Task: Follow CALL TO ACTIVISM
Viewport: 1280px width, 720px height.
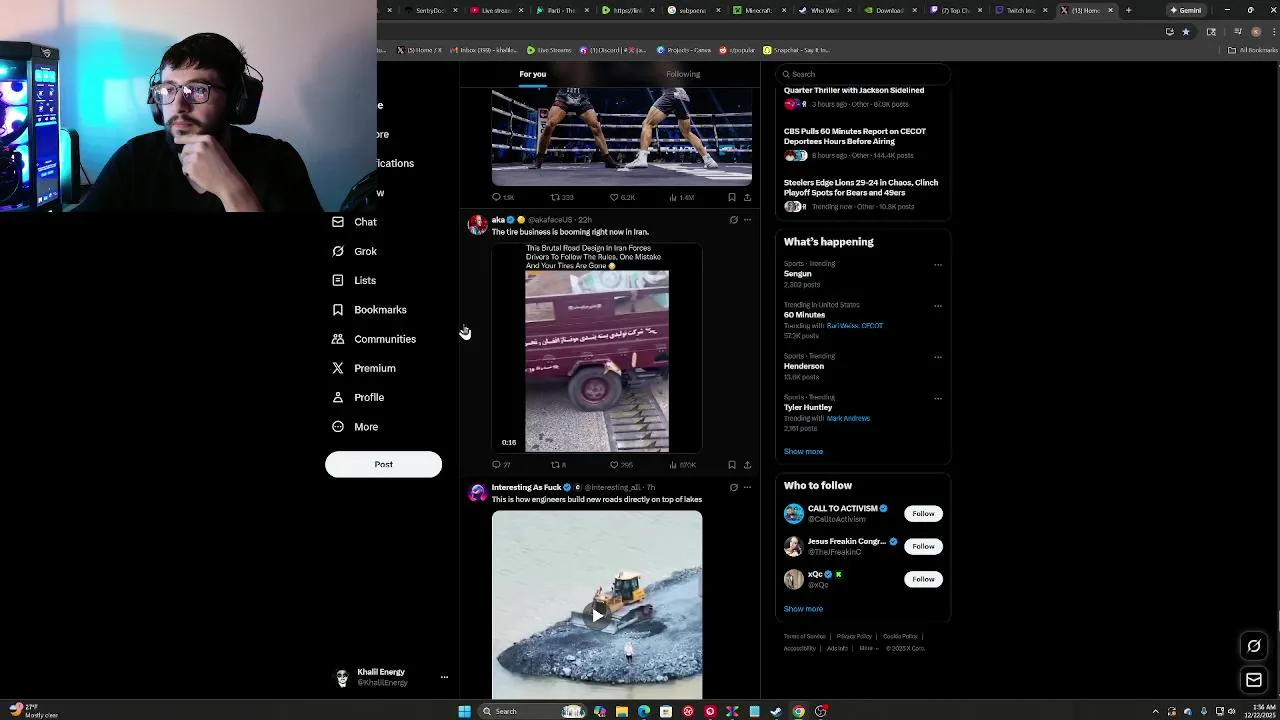Action: (x=923, y=514)
